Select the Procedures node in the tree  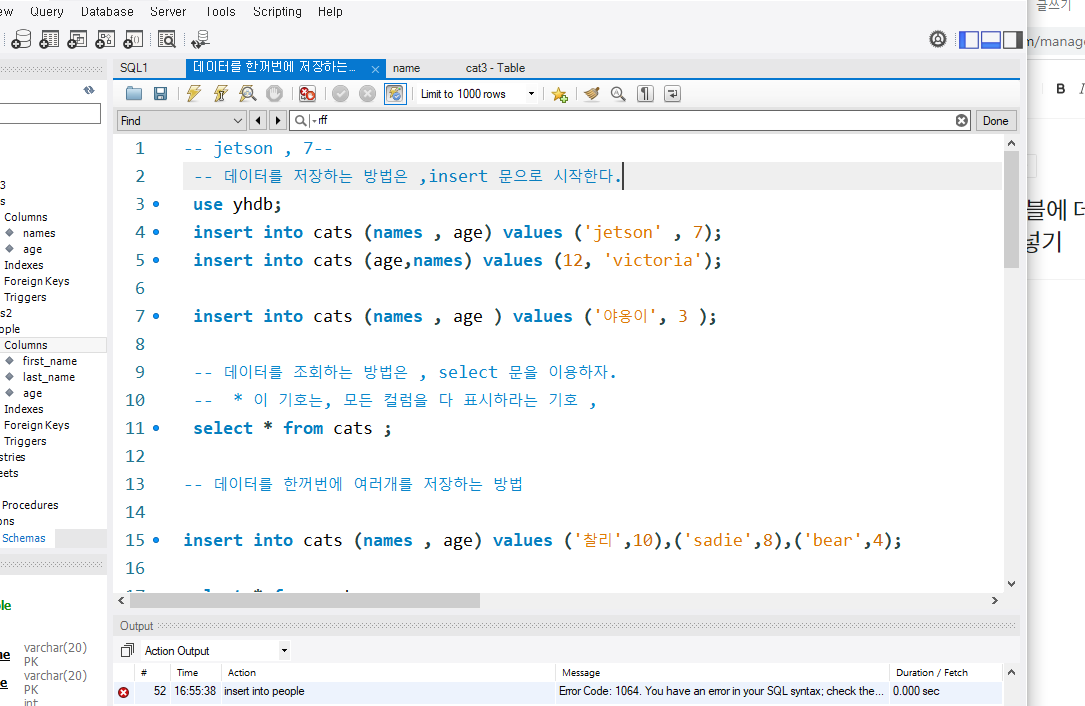pyautogui.click(x=30, y=505)
